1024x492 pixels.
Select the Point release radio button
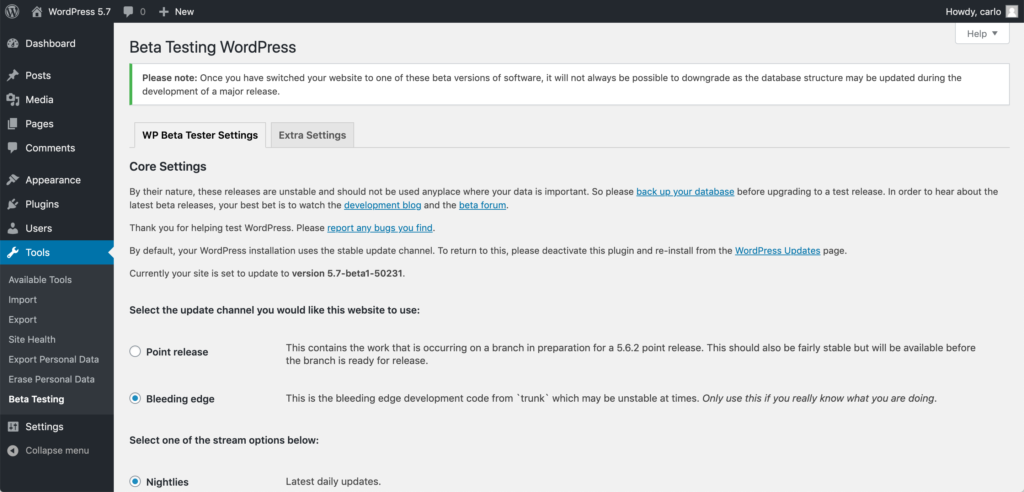click(x=135, y=352)
